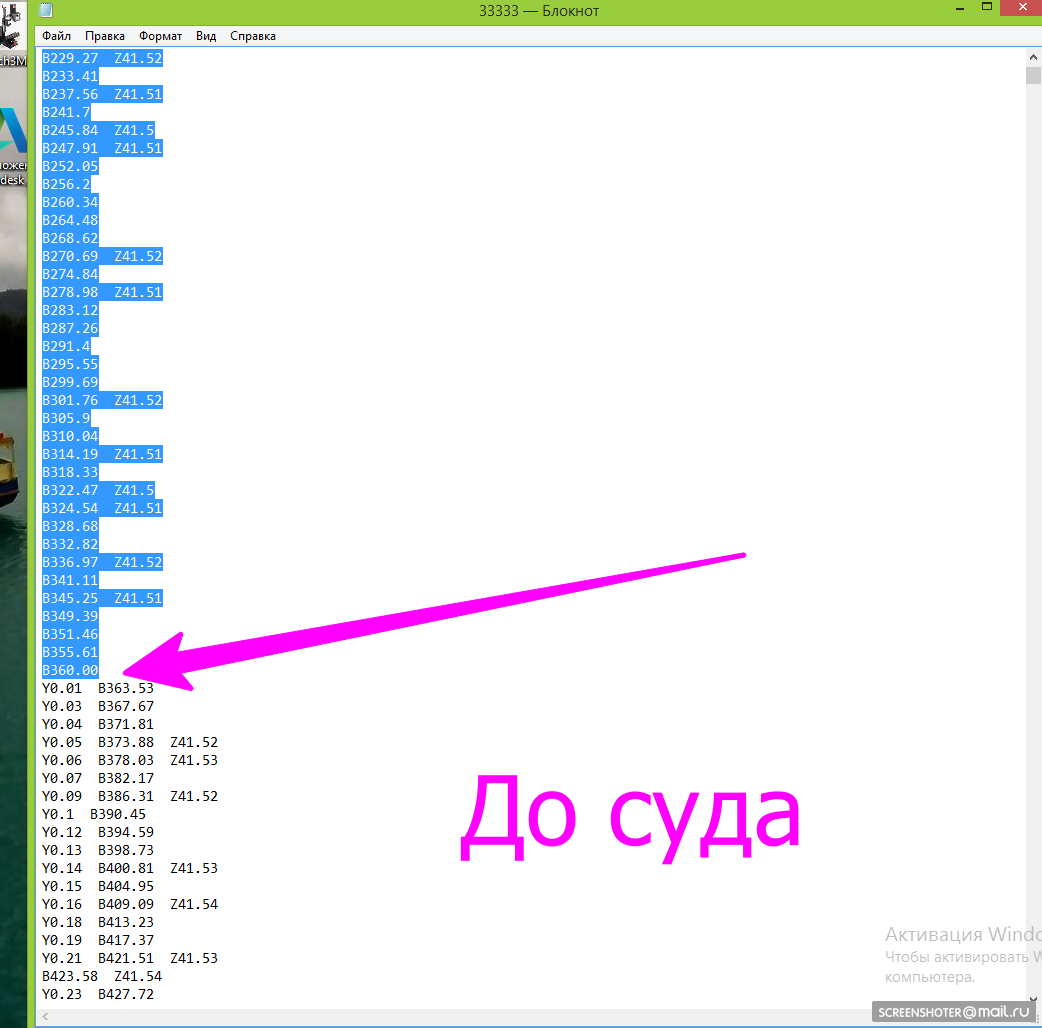Click the line B287.26
Viewport: 1042px width, 1028px height.
[x=70, y=328]
